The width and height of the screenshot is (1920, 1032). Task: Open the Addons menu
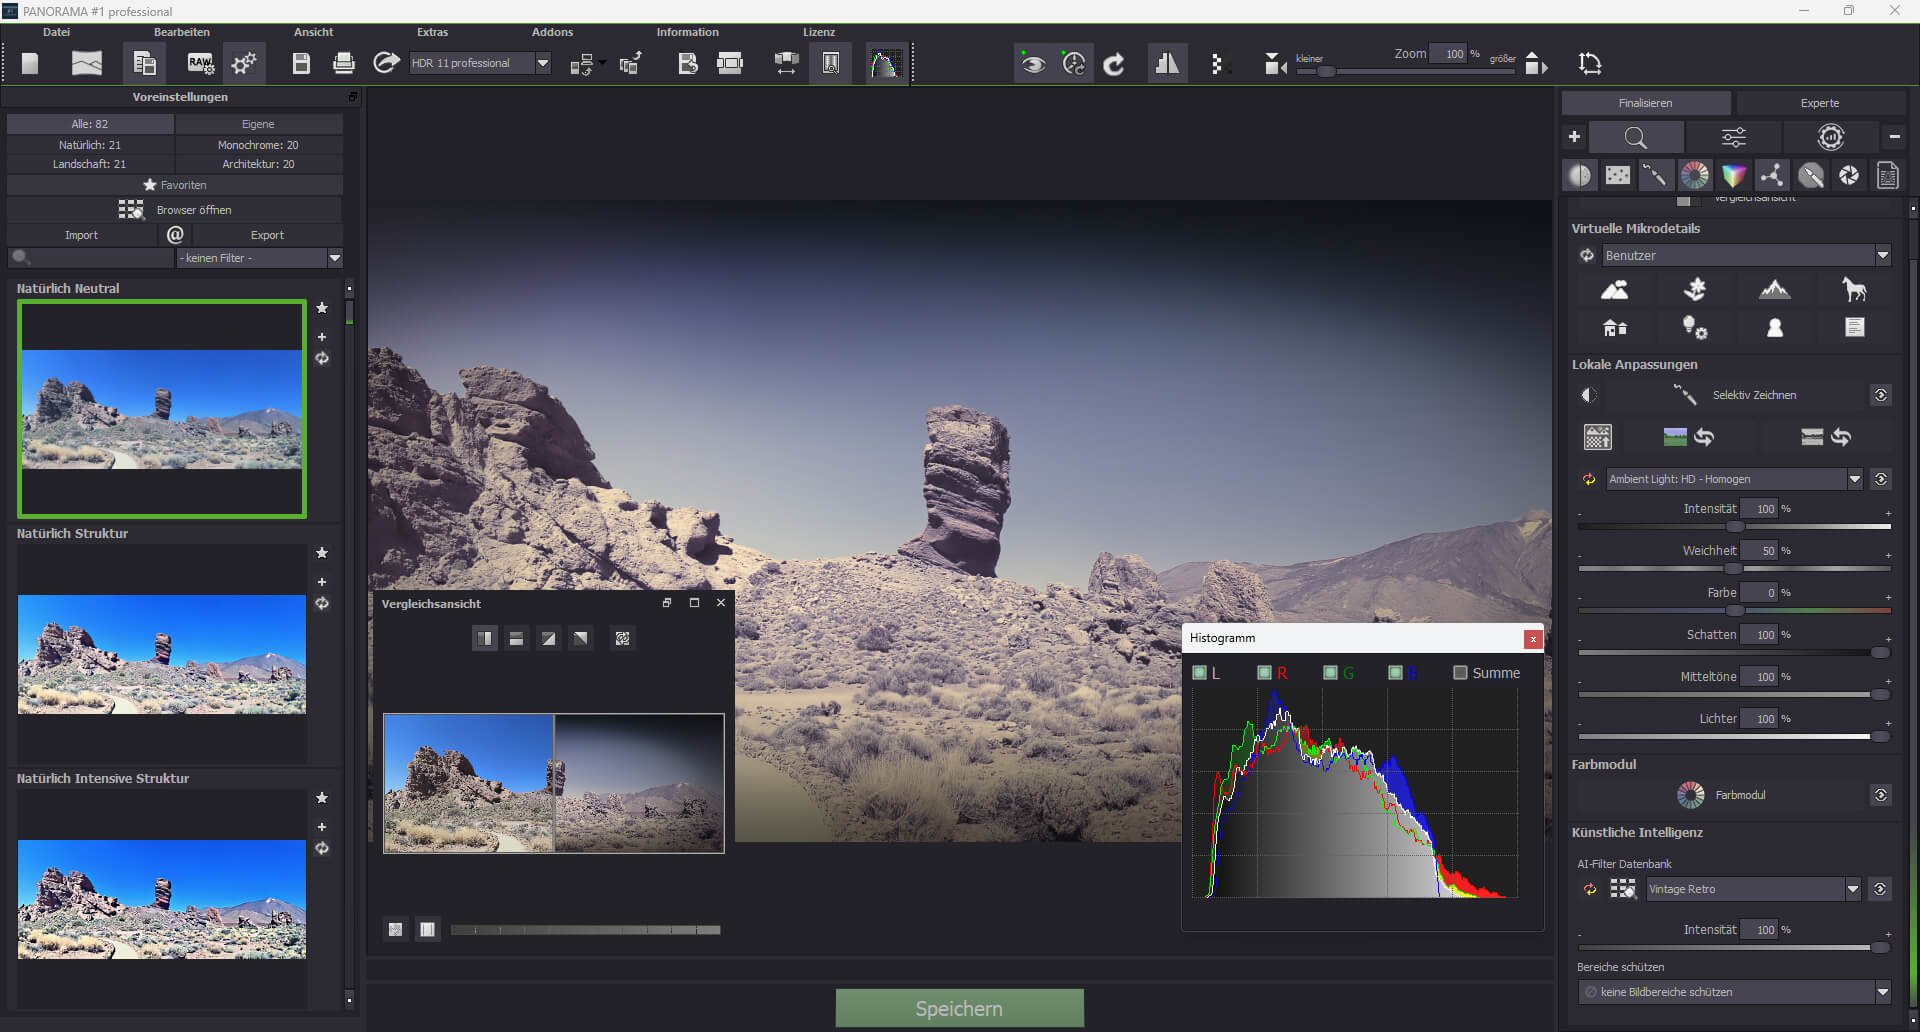[552, 32]
